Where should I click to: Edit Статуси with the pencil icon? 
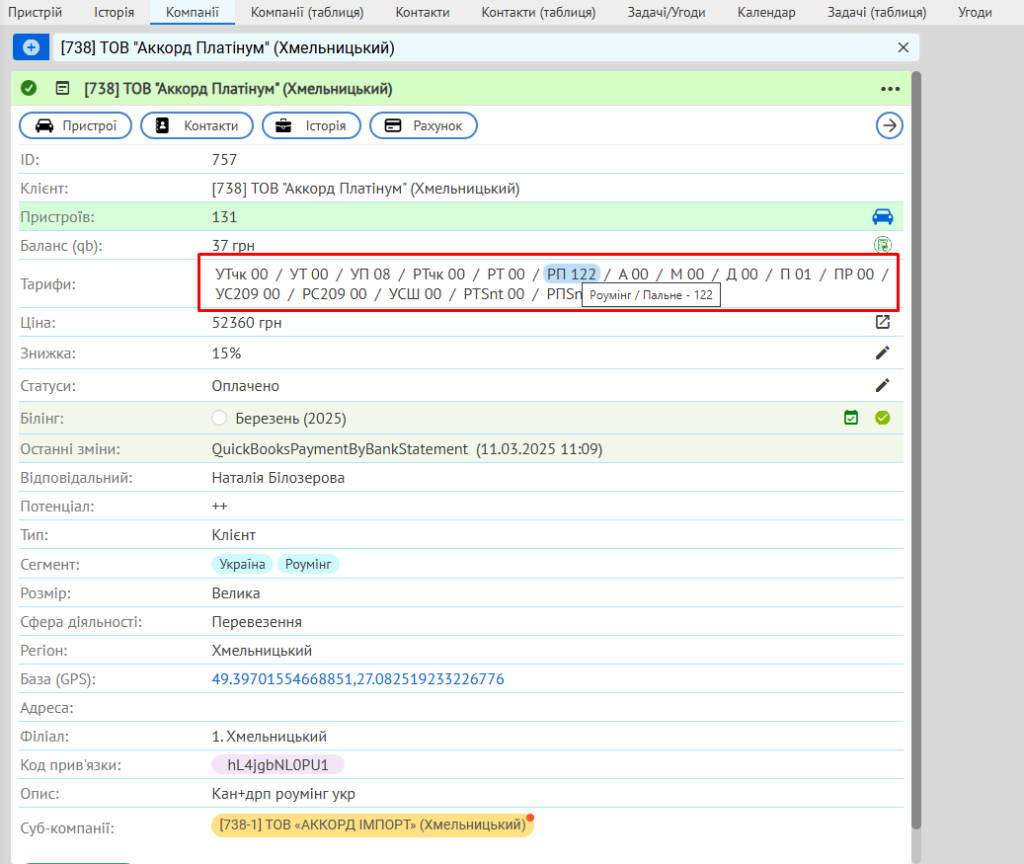click(x=882, y=385)
